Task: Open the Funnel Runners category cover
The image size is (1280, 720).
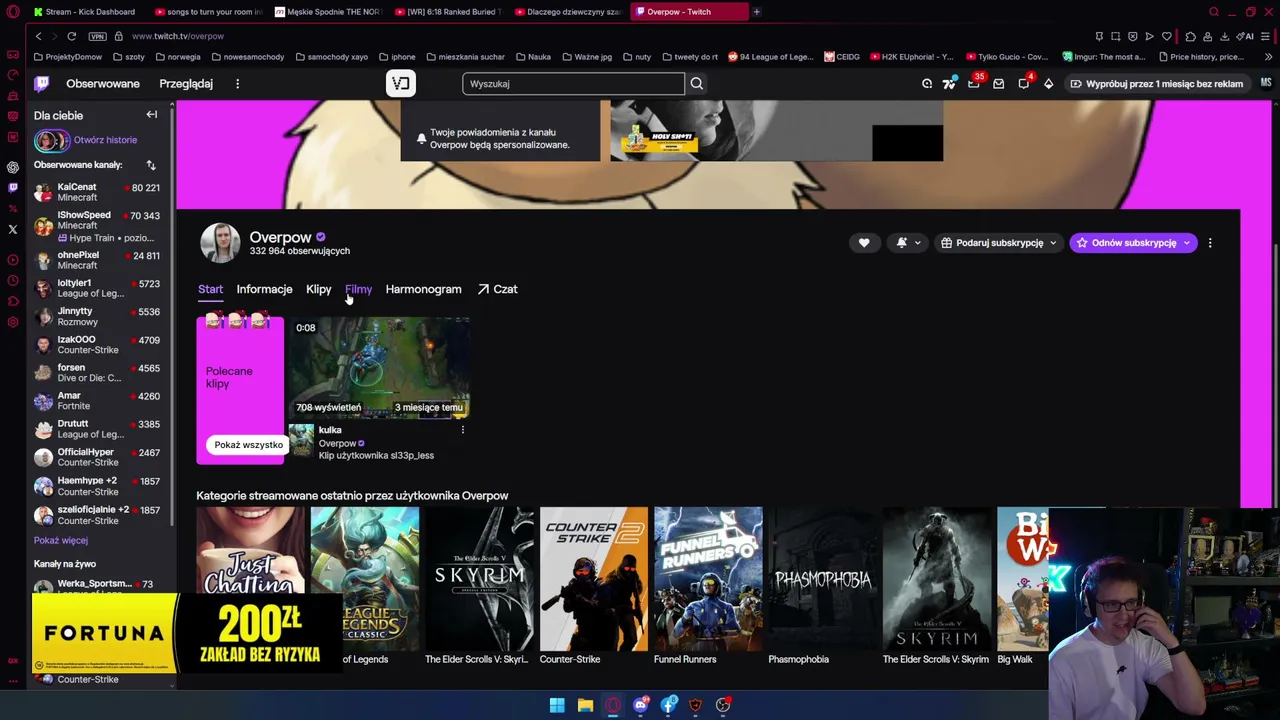Action: click(708, 579)
